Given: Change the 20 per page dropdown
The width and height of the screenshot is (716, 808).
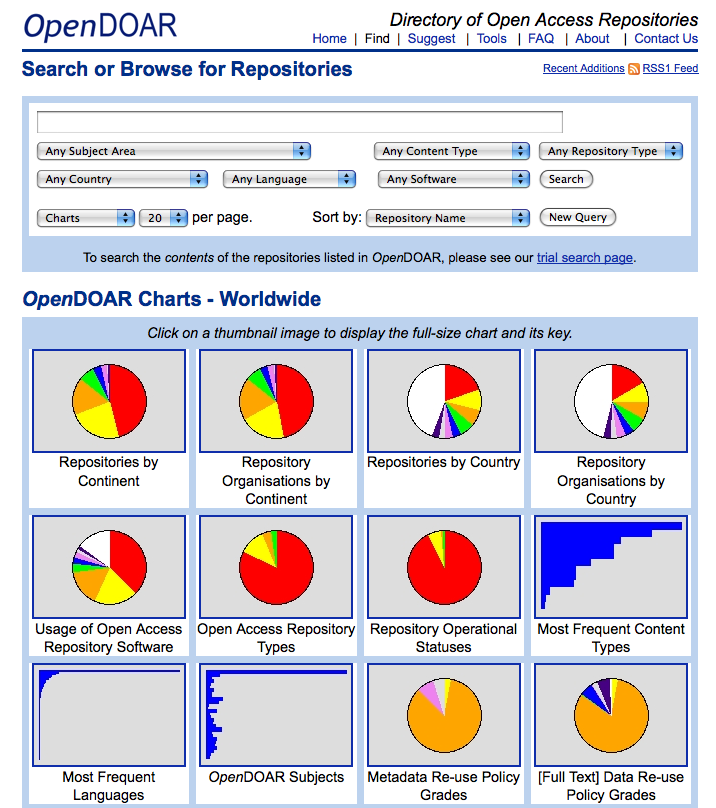Looking at the screenshot, I should tap(163, 218).
